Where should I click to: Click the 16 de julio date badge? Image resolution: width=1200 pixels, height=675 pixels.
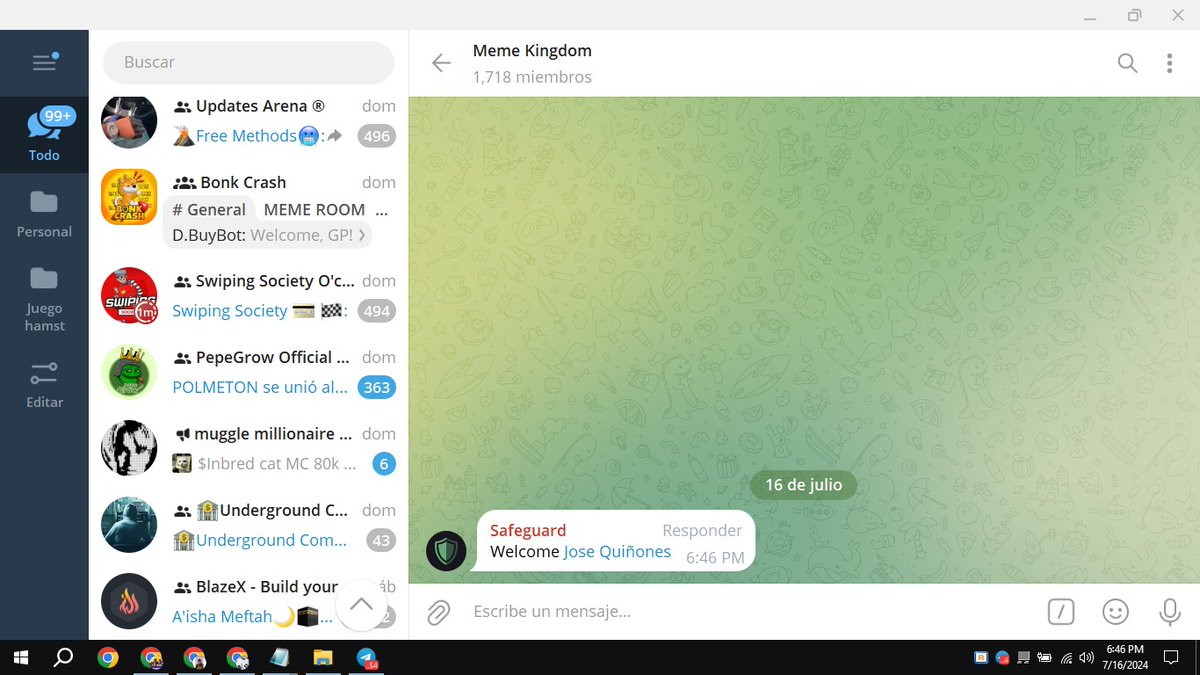pos(804,484)
